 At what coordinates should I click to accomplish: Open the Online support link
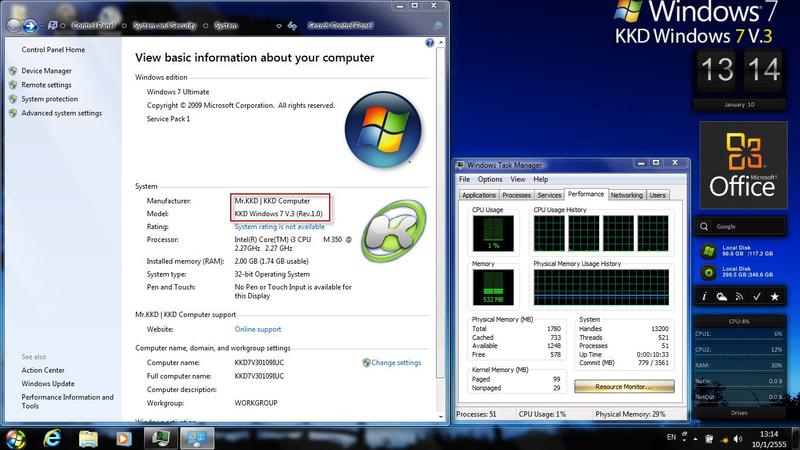click(258, 330)
